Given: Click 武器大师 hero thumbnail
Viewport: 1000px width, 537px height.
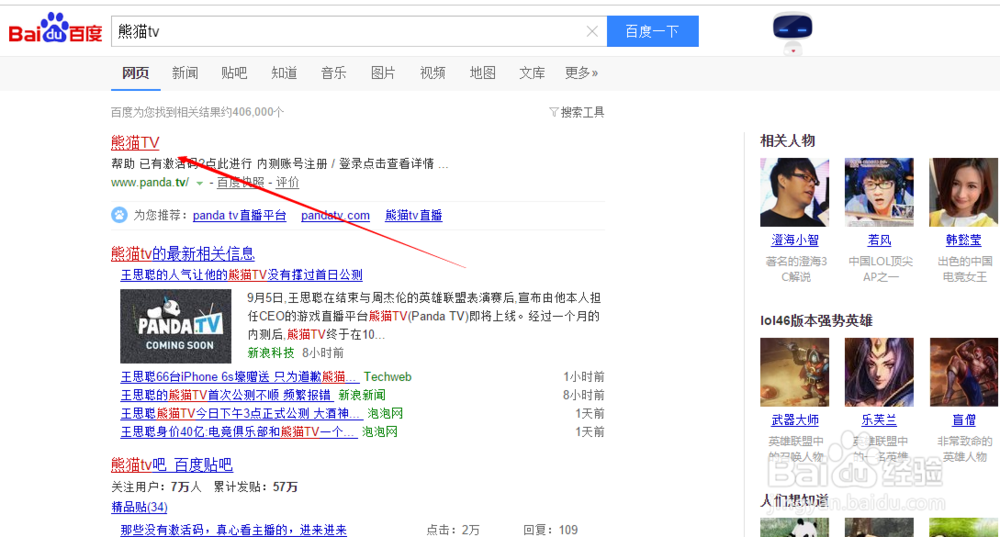Looking at the screenshot, I should [x=795, y=372].
